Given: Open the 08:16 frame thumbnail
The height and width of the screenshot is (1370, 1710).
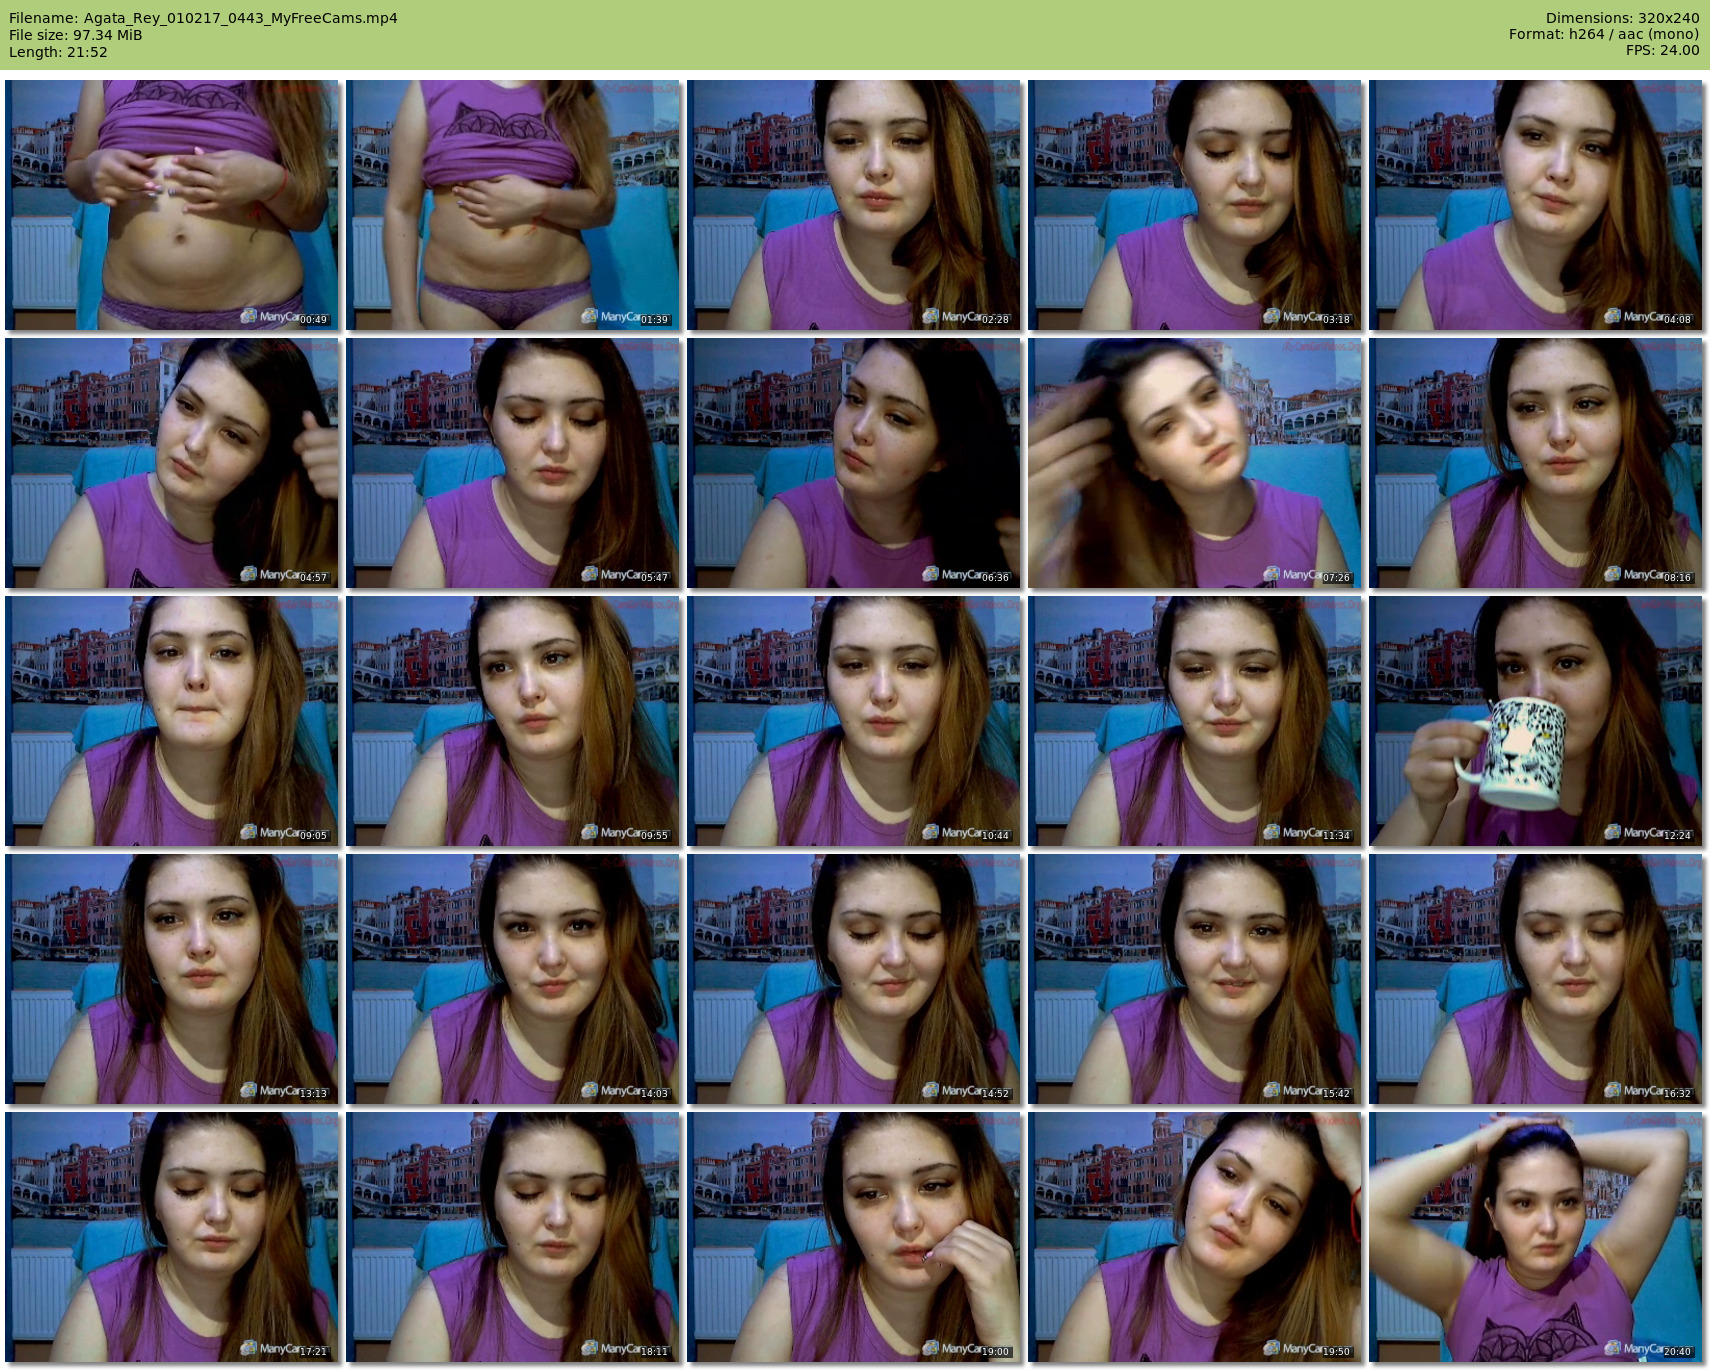Looking at the screenshot, I should tap(1536, 463).
